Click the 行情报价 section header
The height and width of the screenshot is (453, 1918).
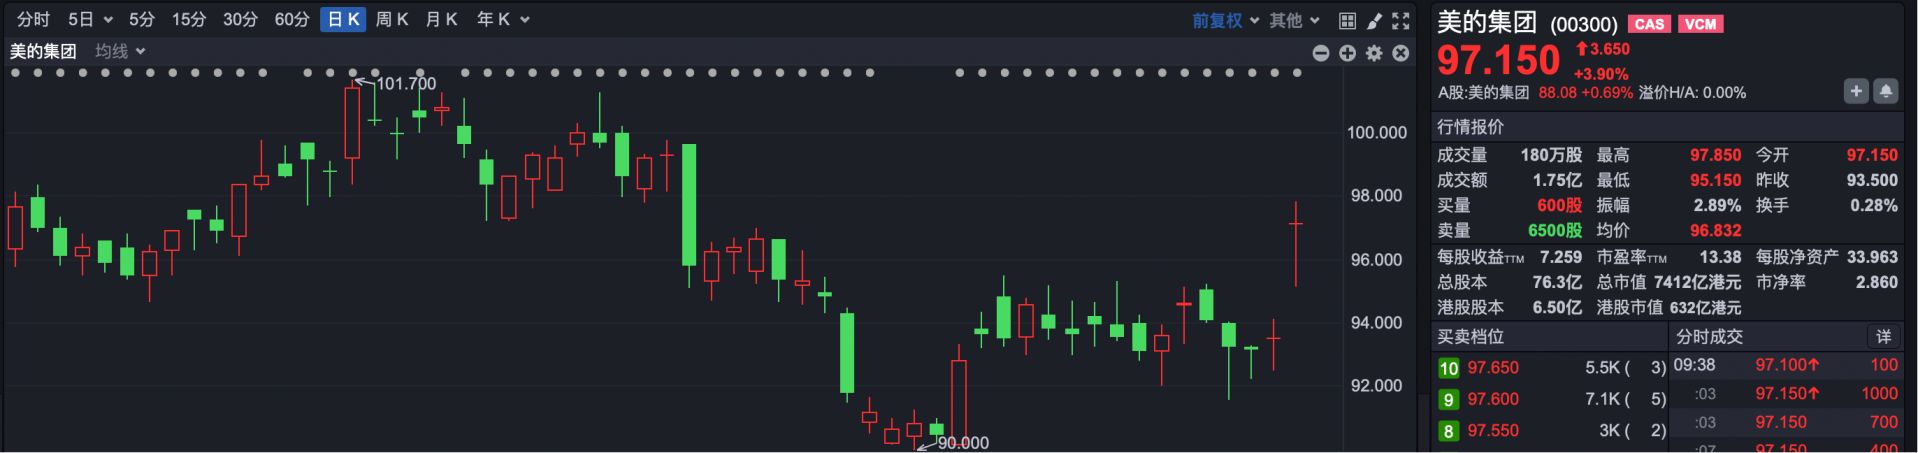pyautogui.click(x=1470, y=127)
